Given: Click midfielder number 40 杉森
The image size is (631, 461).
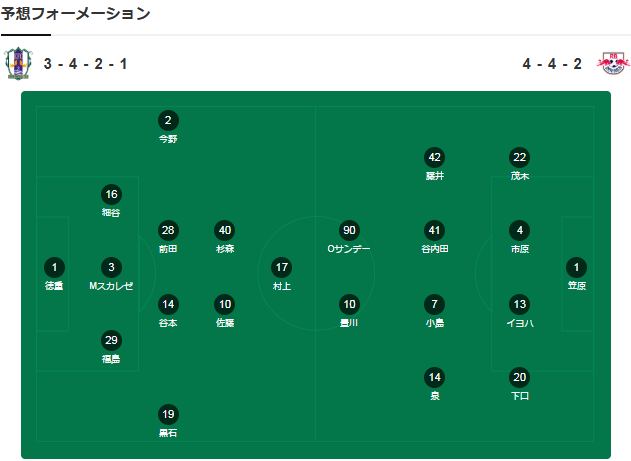Looking at the screenshot, I should pyautogui.click(x=225, y=237).
